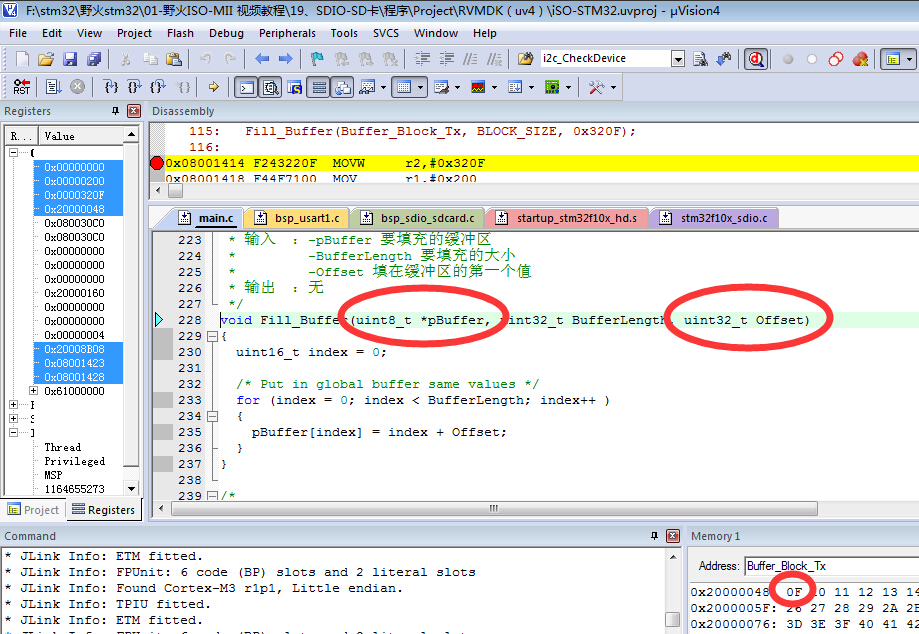This screenshot has height=634, width=919.
Task: Click the Start/Stop Debug Session icon
Action: coord(756,59)
